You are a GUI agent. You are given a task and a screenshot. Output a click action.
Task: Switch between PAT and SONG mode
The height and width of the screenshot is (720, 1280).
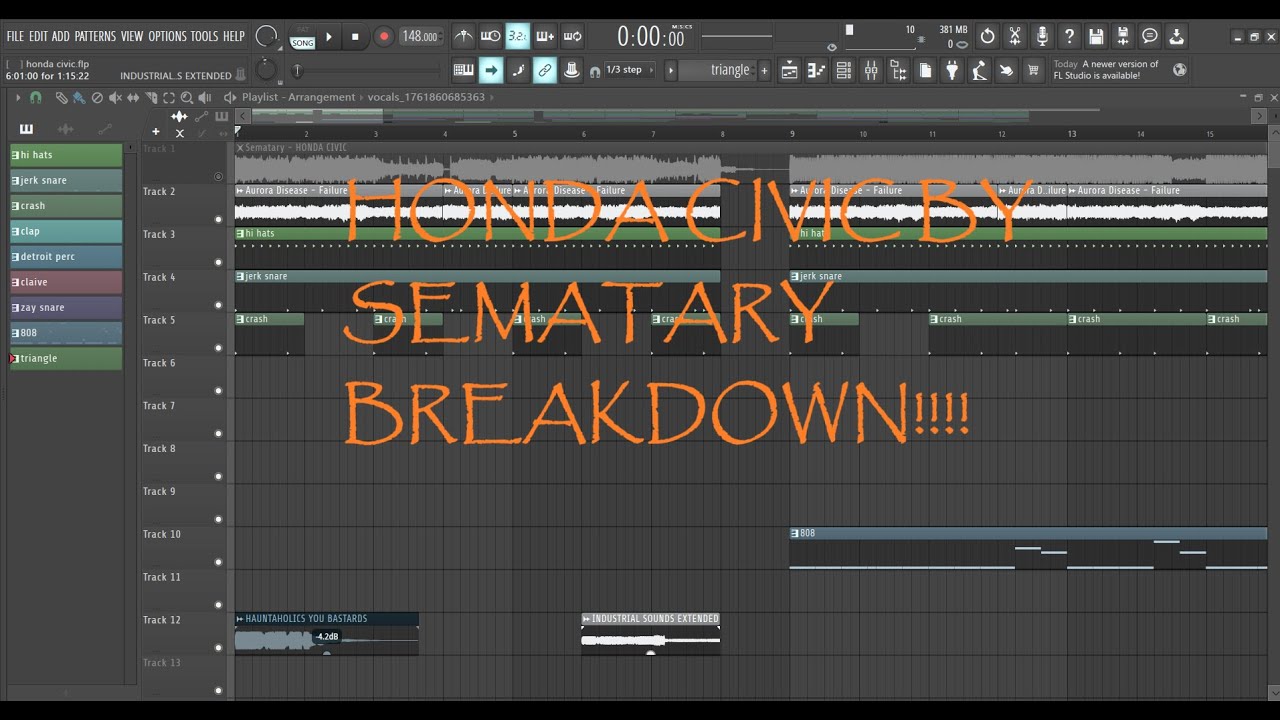point(302,37)
